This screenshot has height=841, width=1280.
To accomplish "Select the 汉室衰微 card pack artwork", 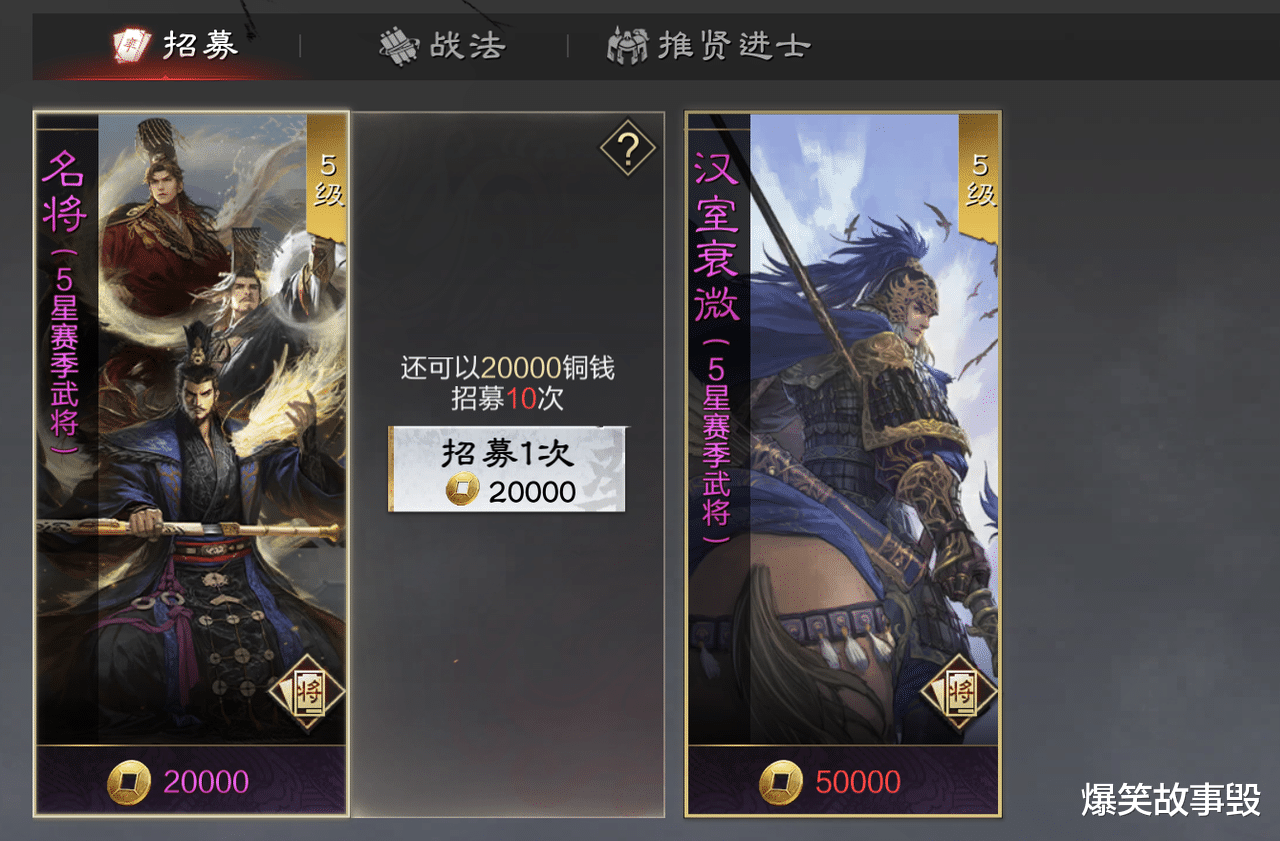I will (843, 429).
